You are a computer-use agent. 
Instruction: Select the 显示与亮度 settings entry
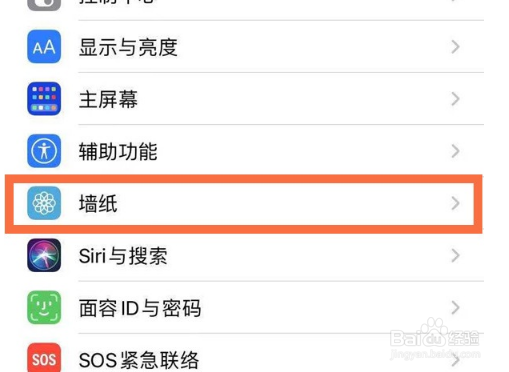click(x=255, y=47)
